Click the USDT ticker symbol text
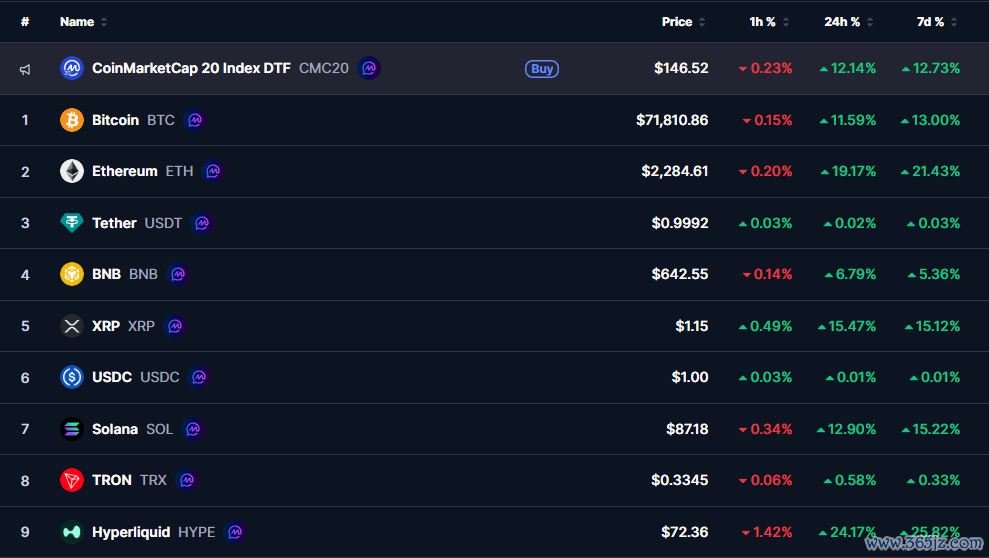 pyautogui.click(x=163, y=223)
